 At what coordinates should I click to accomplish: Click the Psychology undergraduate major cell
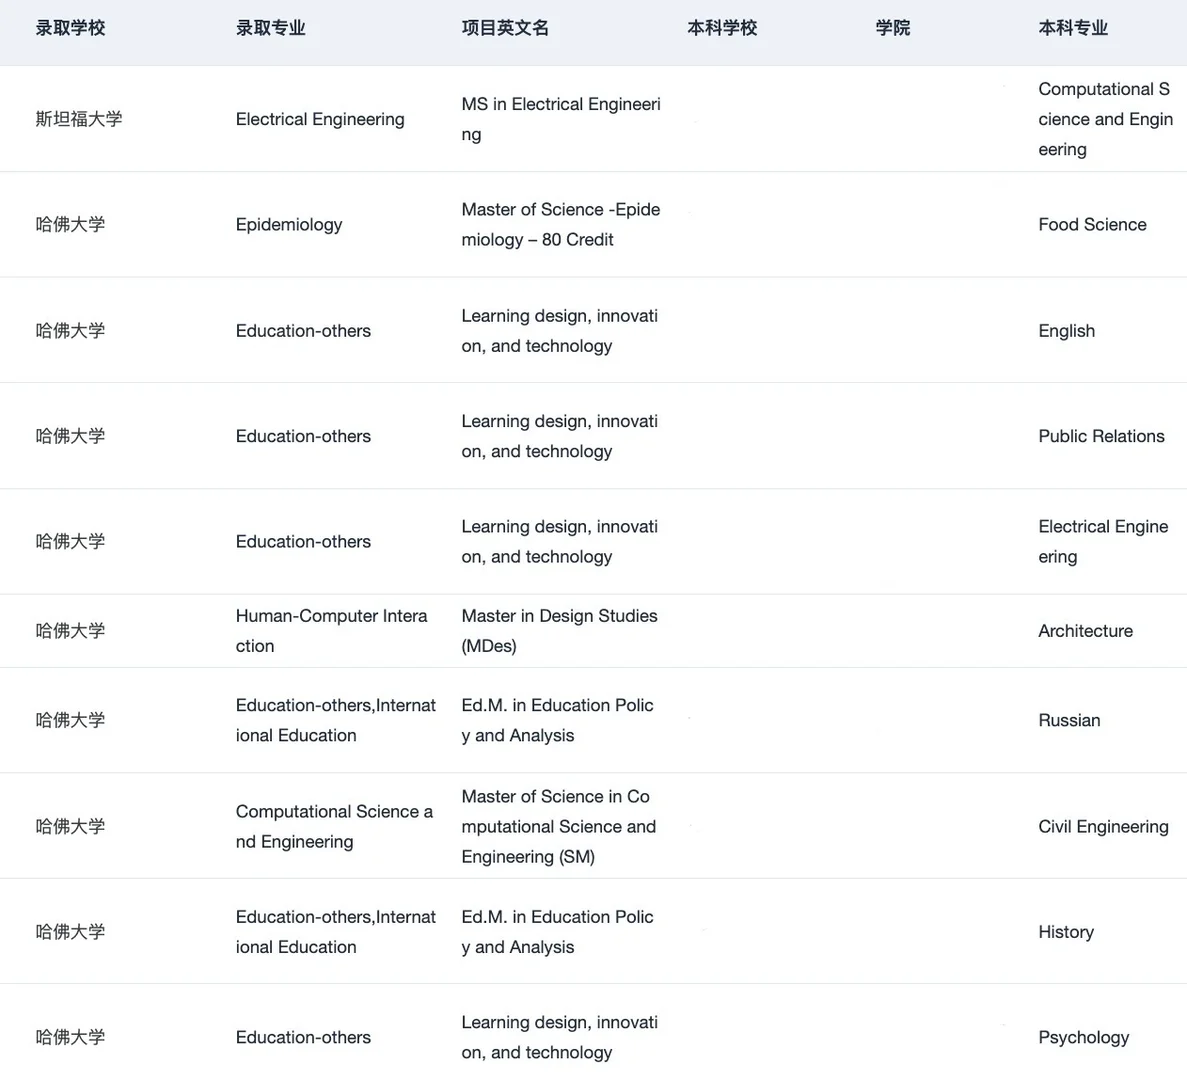[x=1083, y=1038]
